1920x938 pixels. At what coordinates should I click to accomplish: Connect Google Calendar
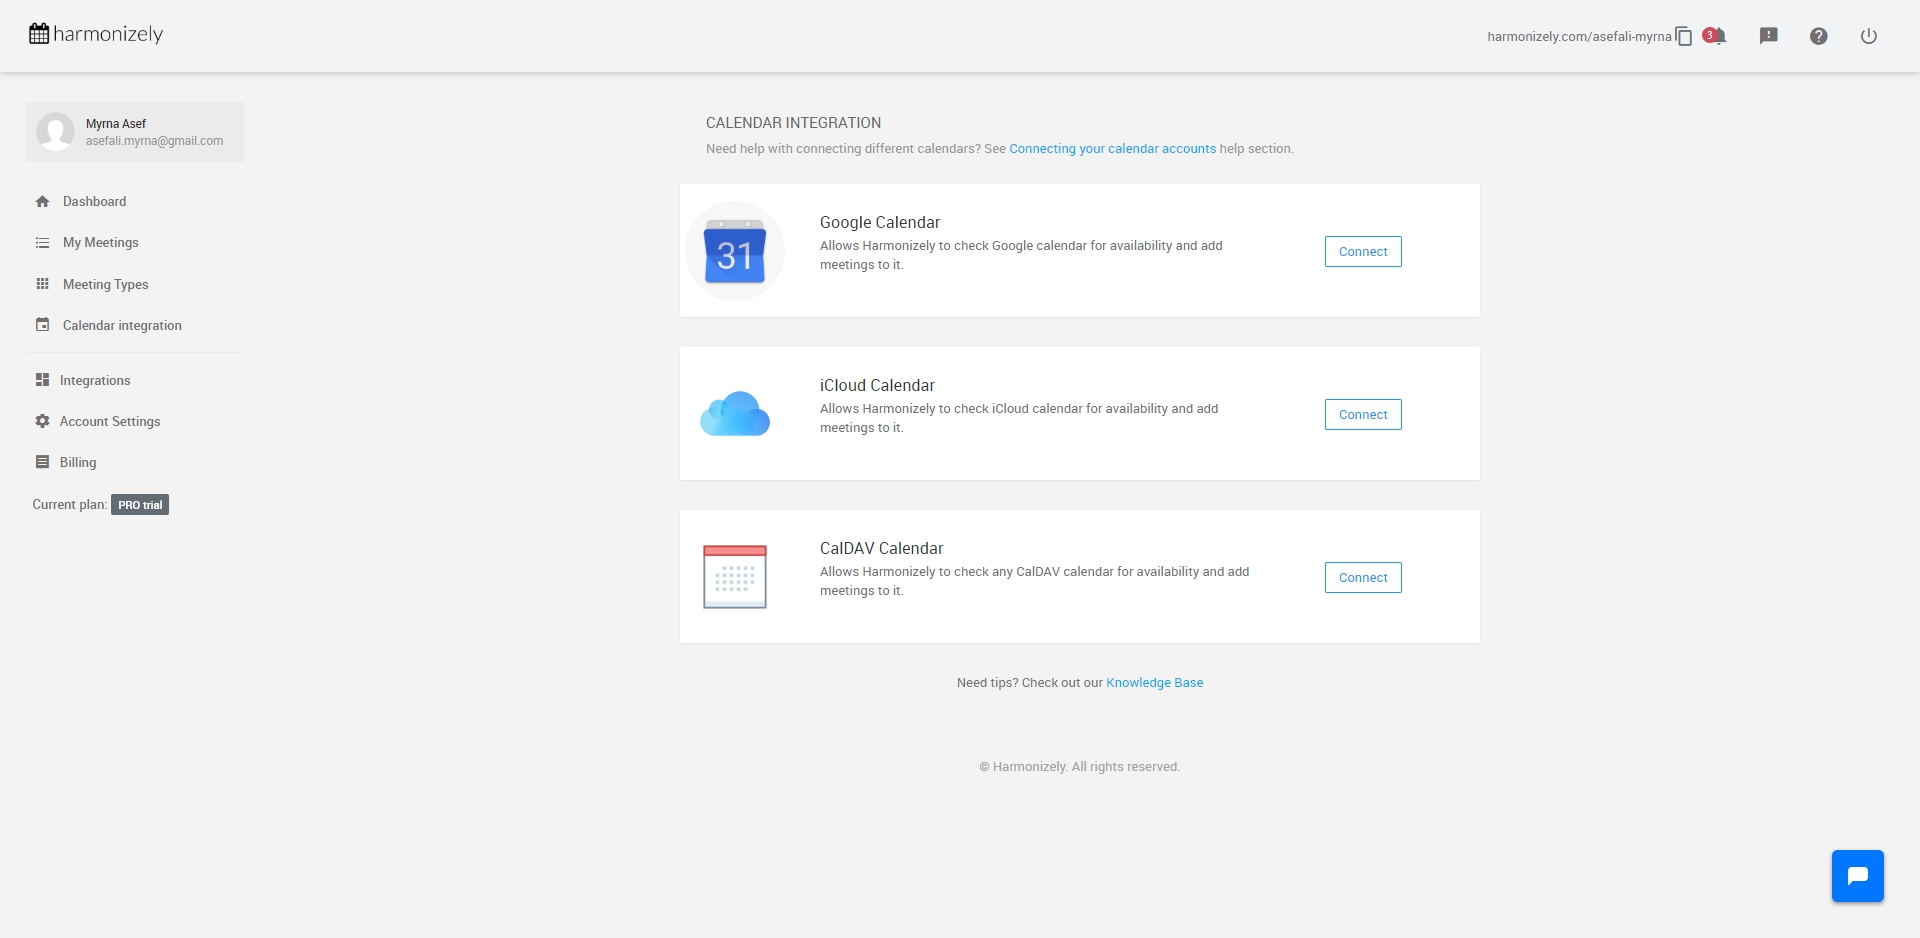[1362, 252]
